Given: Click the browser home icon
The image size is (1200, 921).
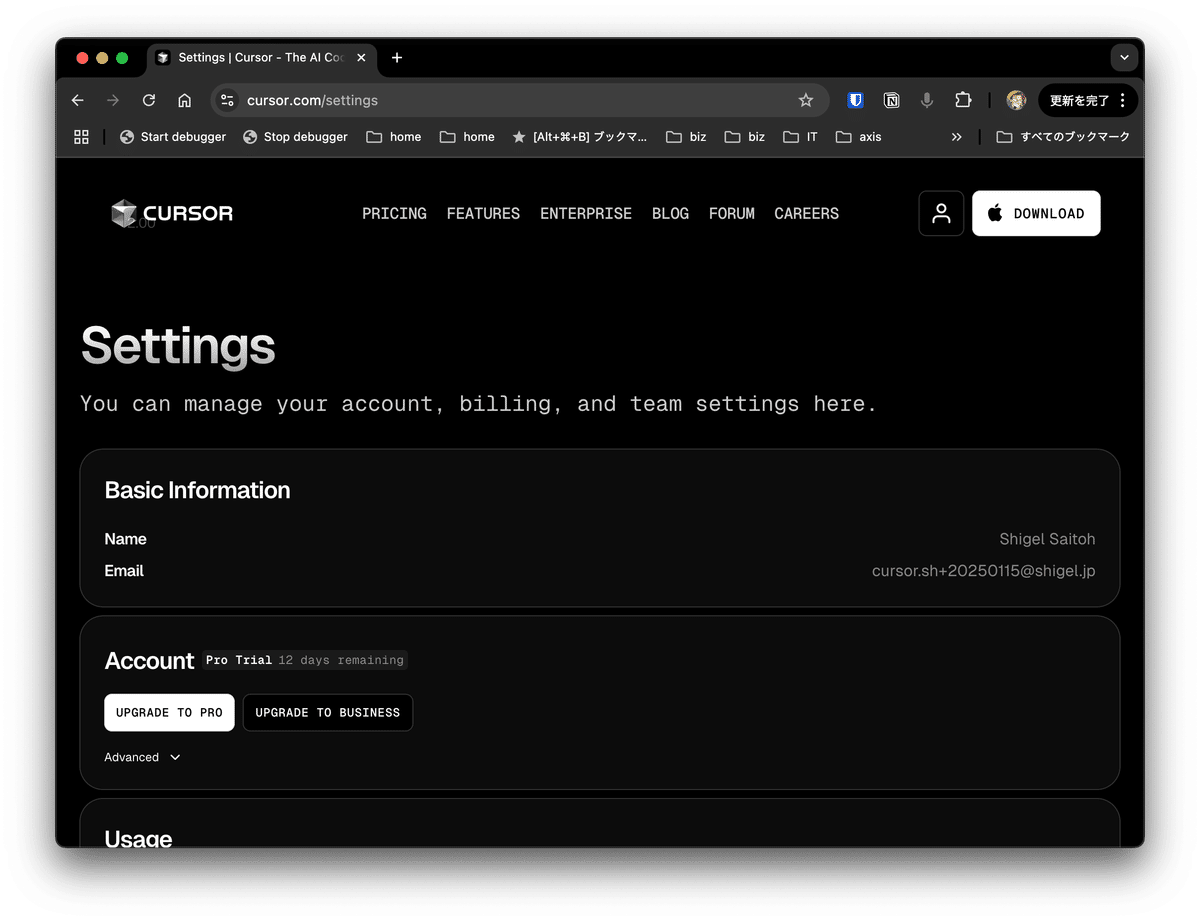Looking at the screenshot, I should [184, 100].
